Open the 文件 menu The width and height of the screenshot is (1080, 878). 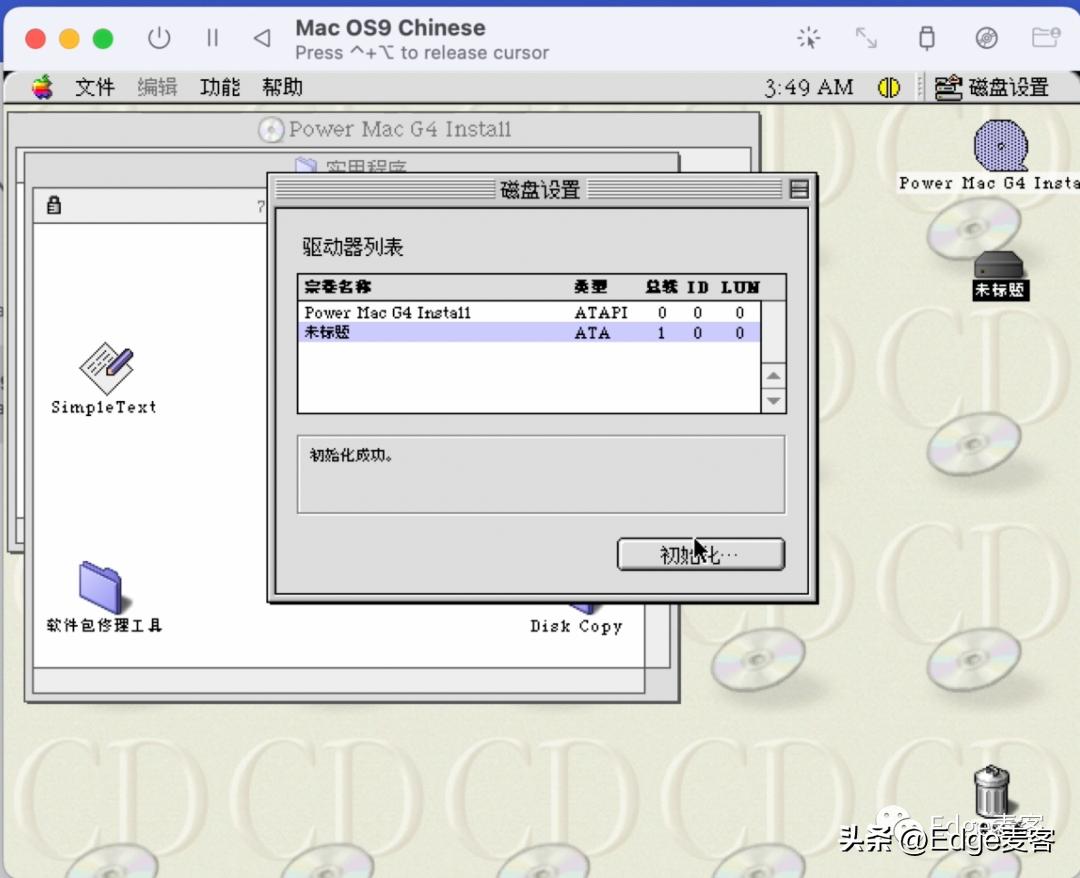click(x=95, y=88)
